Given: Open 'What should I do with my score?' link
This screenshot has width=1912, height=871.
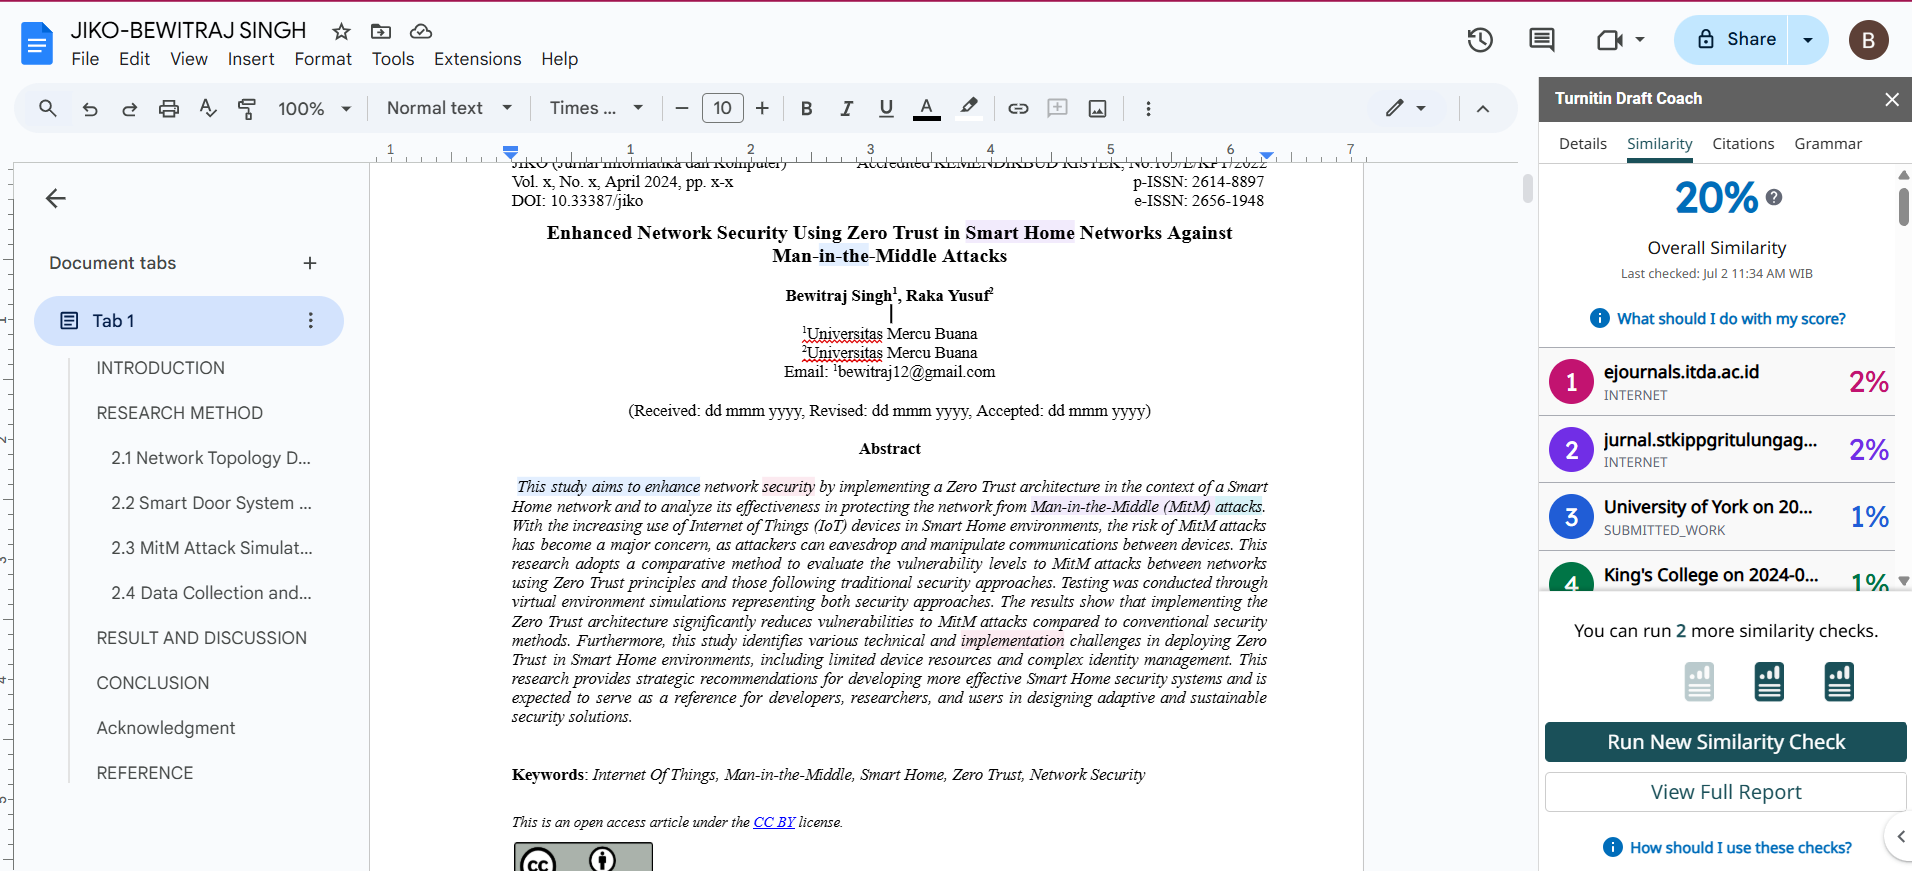Looking at the screenshot, I should [x=1731, y=319].
